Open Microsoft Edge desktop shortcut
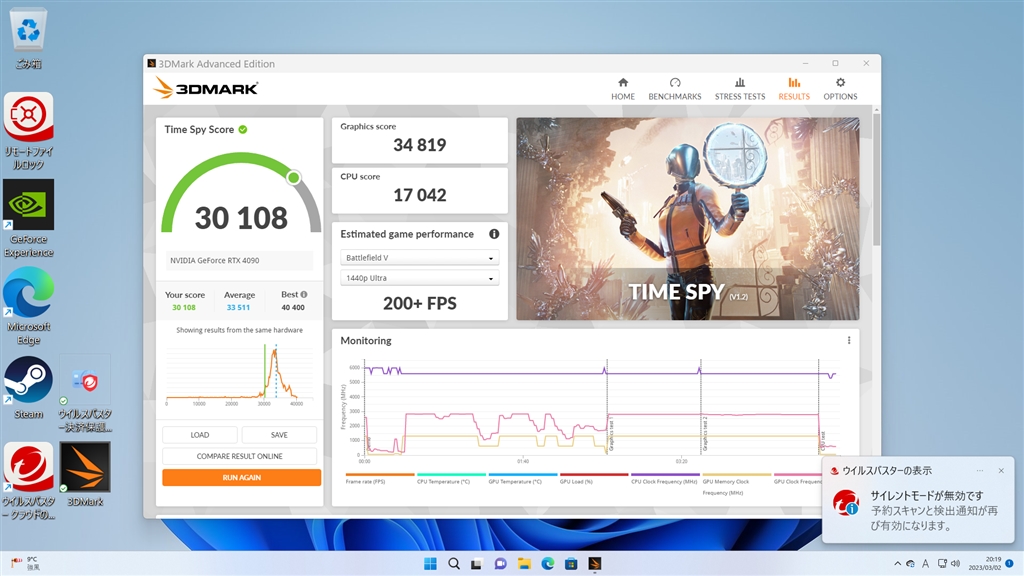Viewport: 1024px width, 576px height. tap(28, 306)
